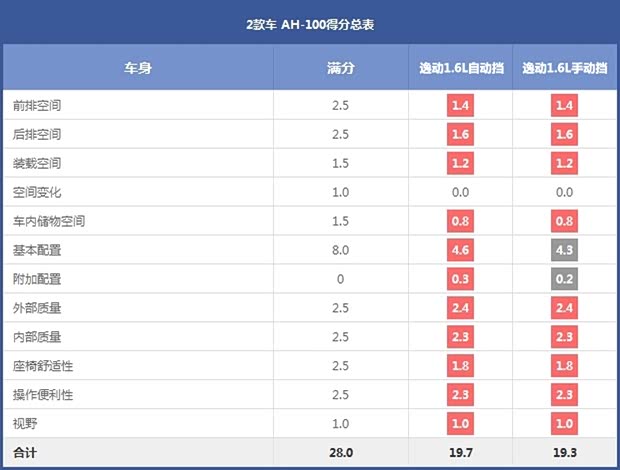620x470 pixels.
Task: Click the gray 4.3 score badge
Action: tap(564, 250)
